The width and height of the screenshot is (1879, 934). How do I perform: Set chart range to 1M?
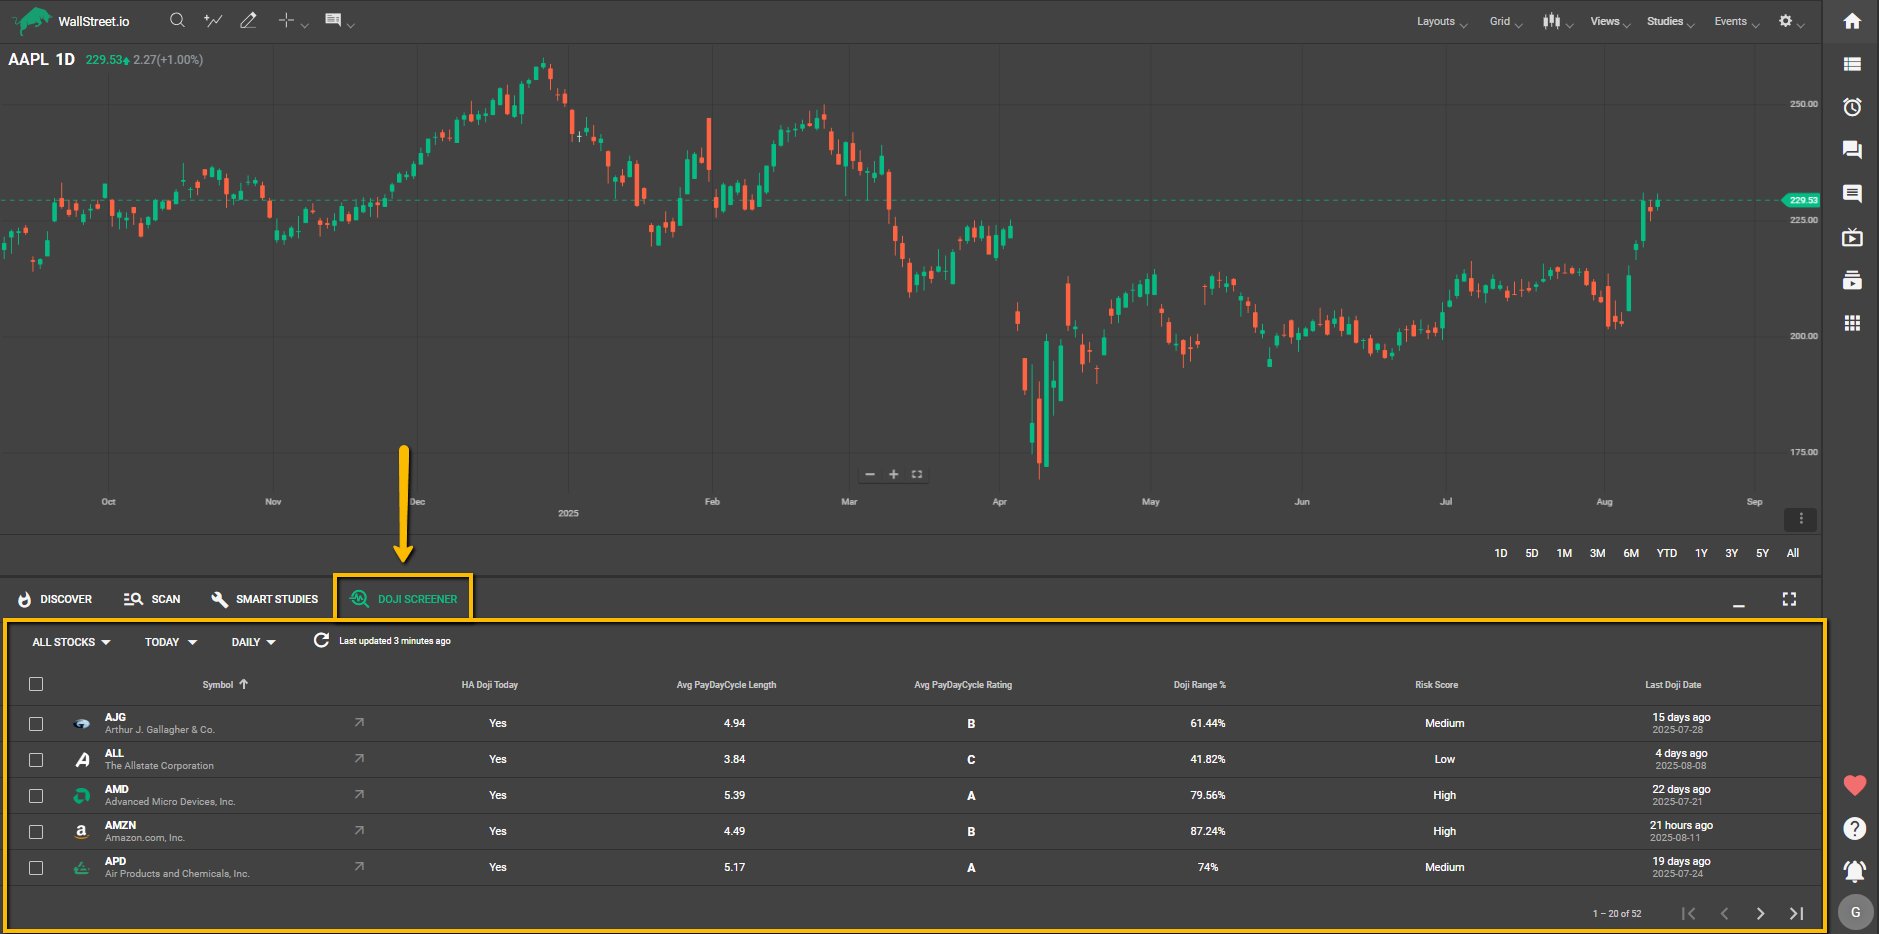click(1564, 553)
